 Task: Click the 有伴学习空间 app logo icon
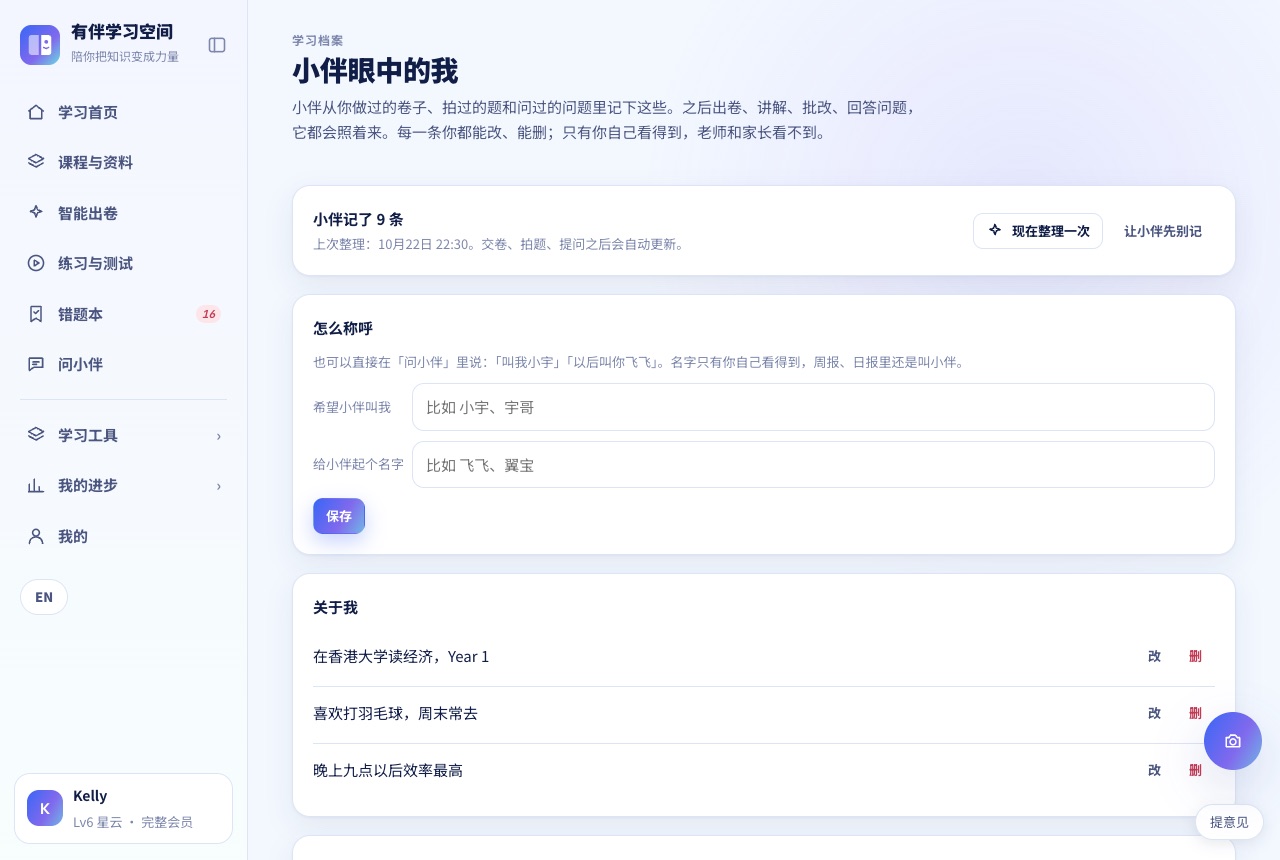40,45
